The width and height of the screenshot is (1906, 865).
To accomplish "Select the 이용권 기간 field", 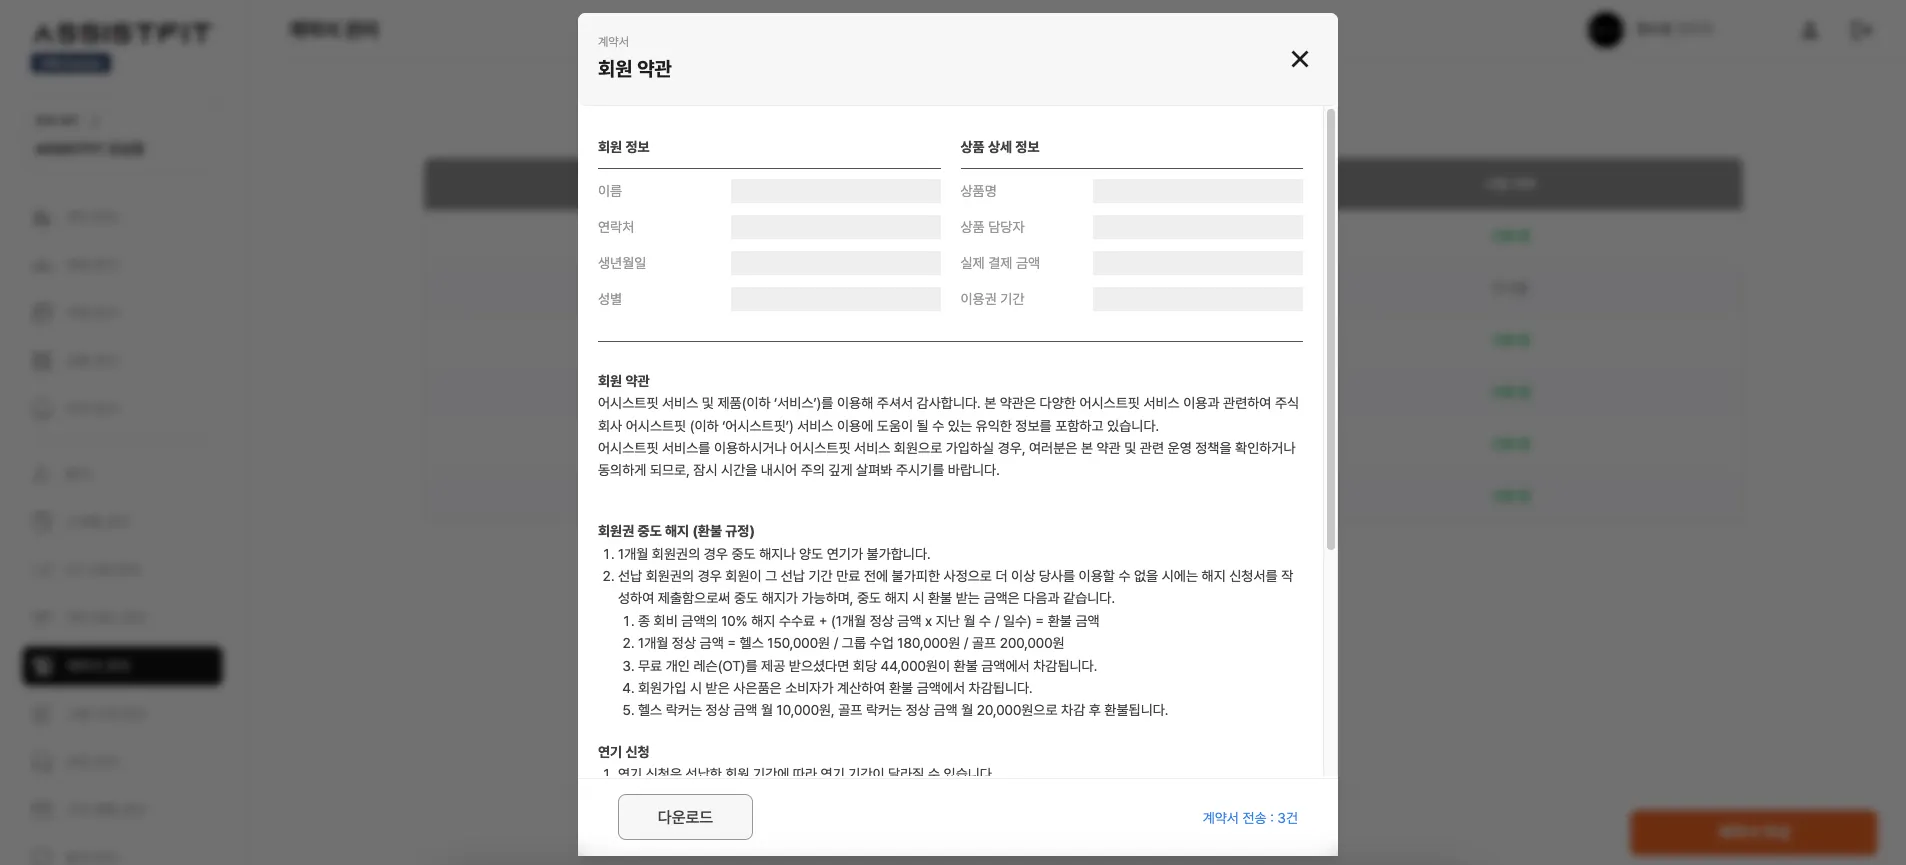I will click(x=1197, y=299).
